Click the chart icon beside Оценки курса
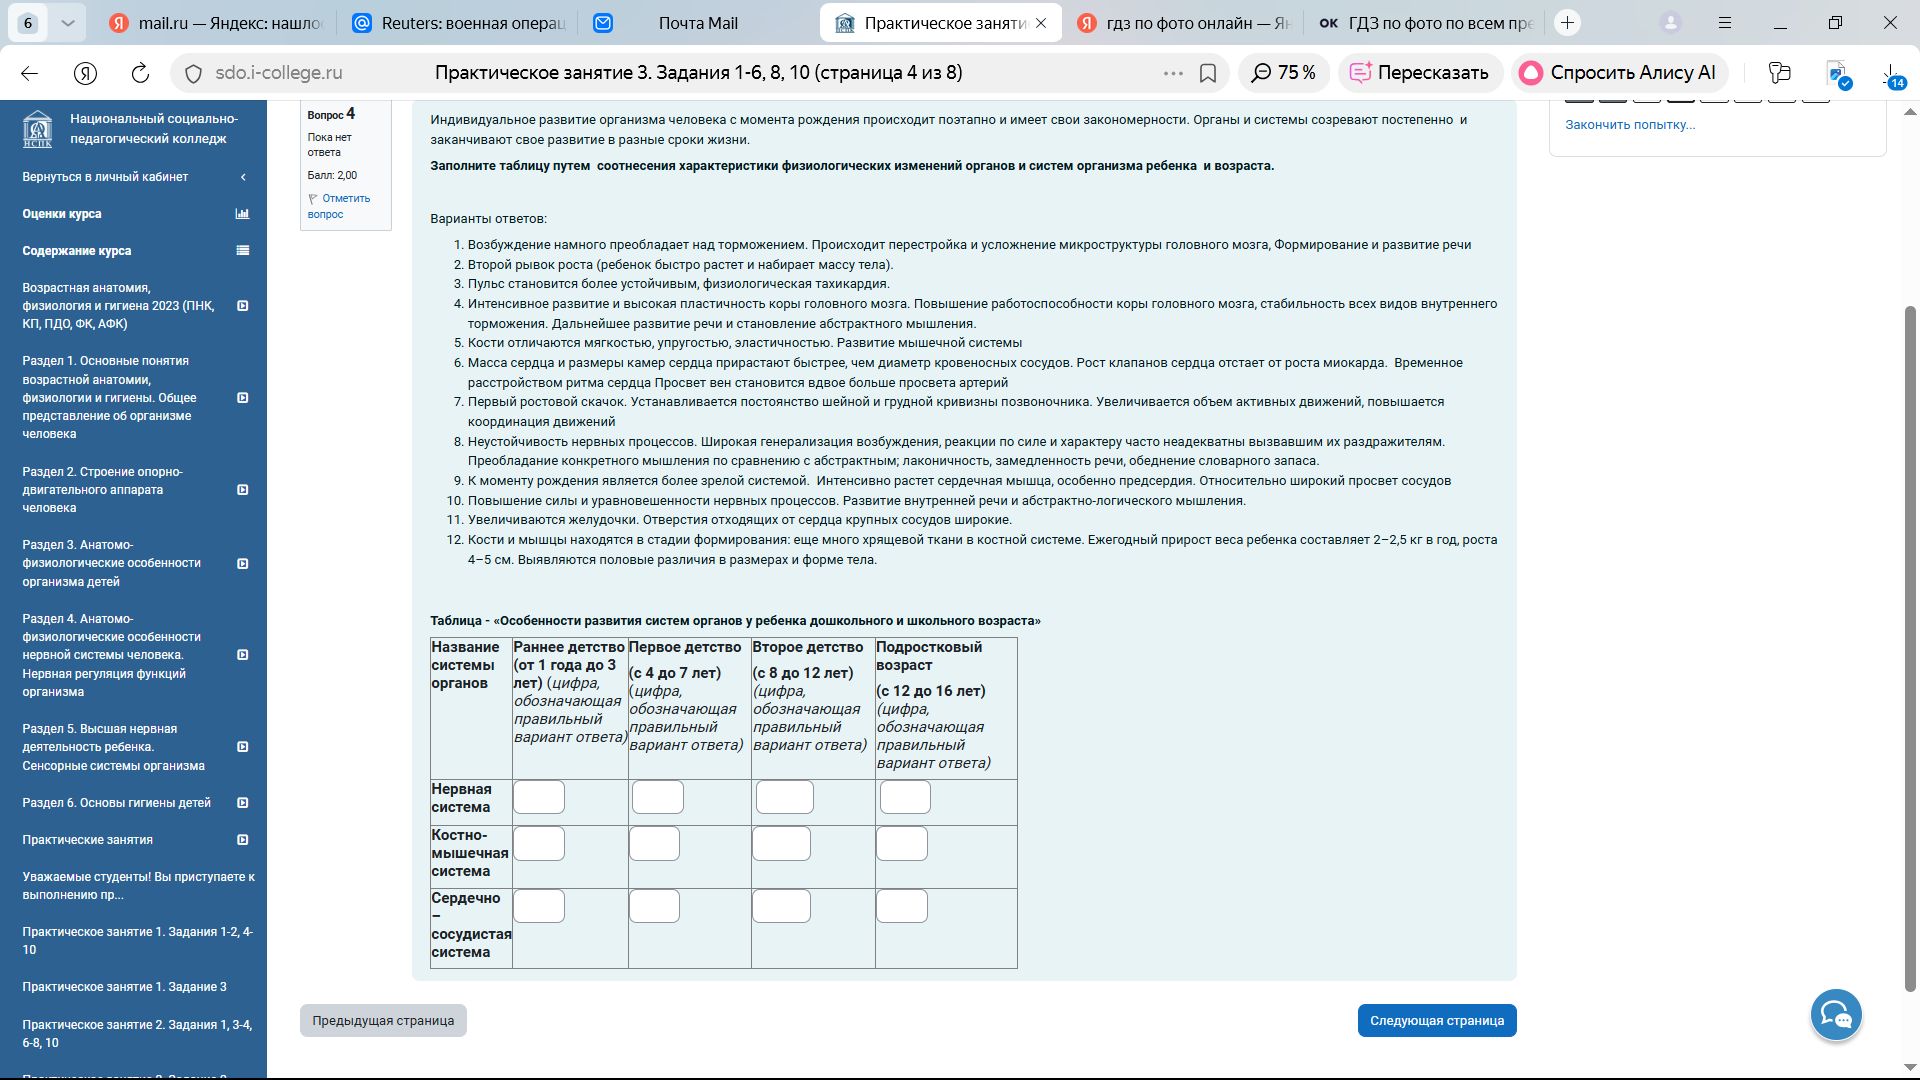This screenshot has width=1920, height=1080. 242,214
